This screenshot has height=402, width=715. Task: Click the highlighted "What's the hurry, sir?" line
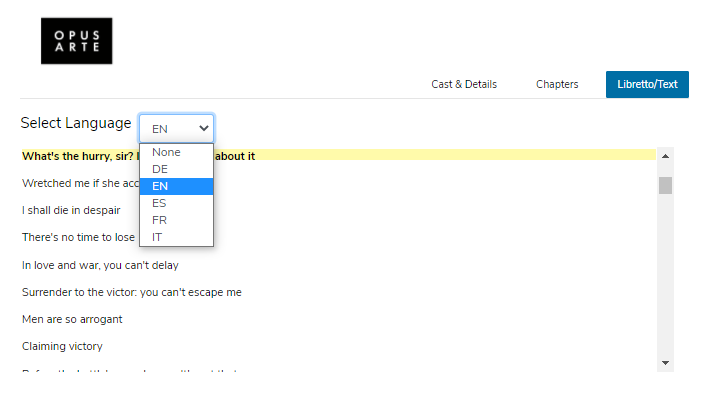pos(80,156)
